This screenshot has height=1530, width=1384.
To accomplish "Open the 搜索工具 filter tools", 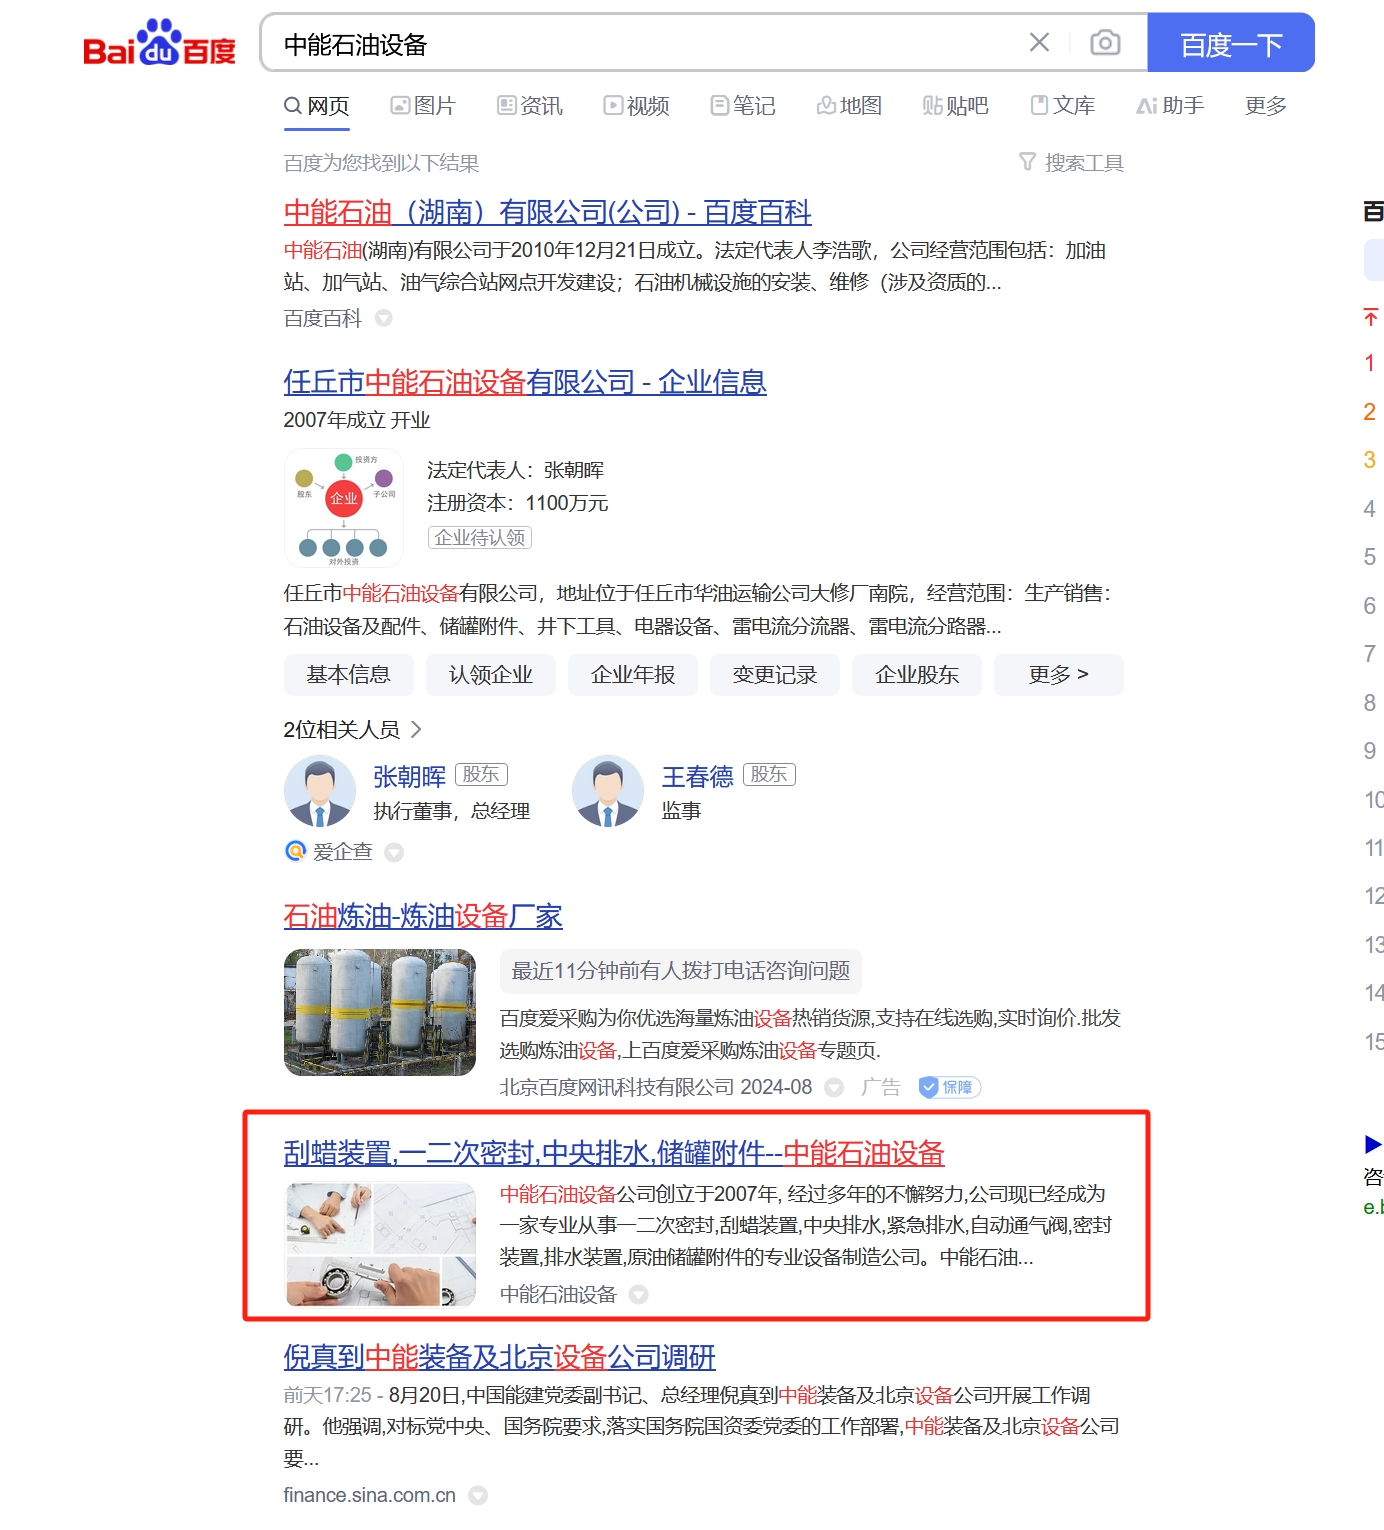I will [x=1073, y=162].
